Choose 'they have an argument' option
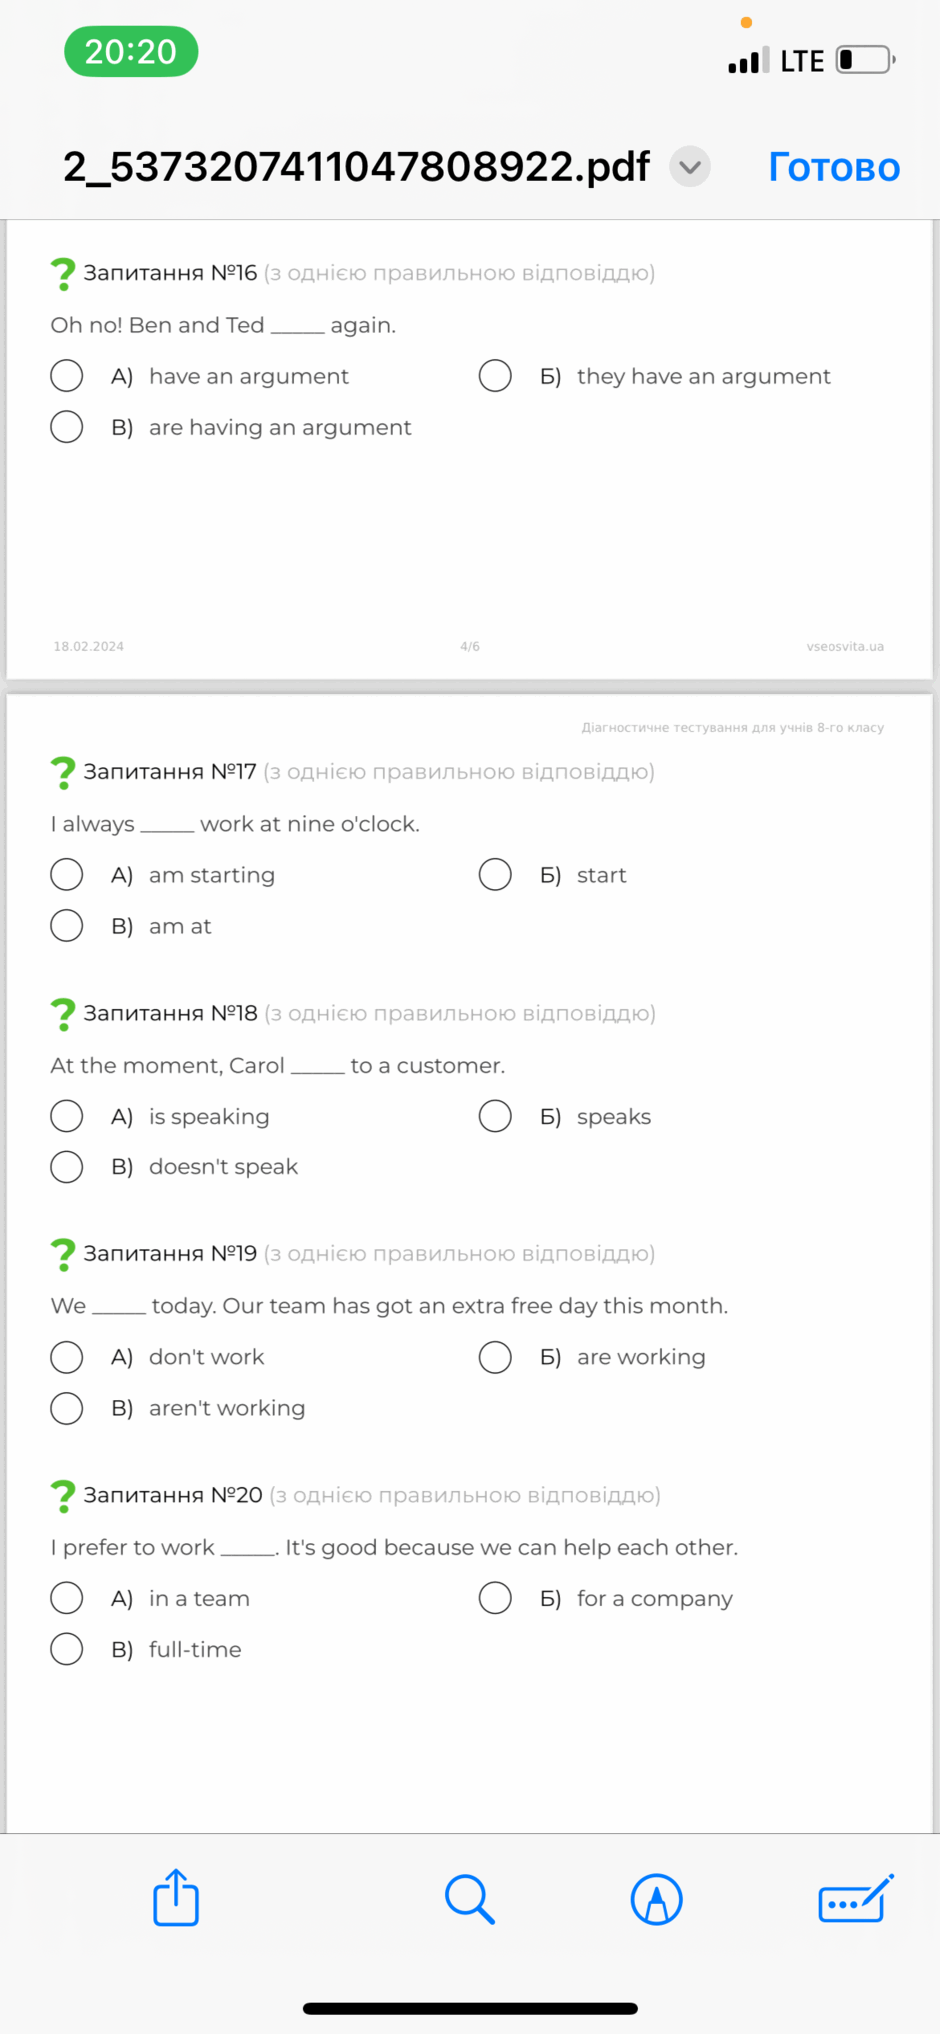940x2034 pixels. click(x=495, y=376)
